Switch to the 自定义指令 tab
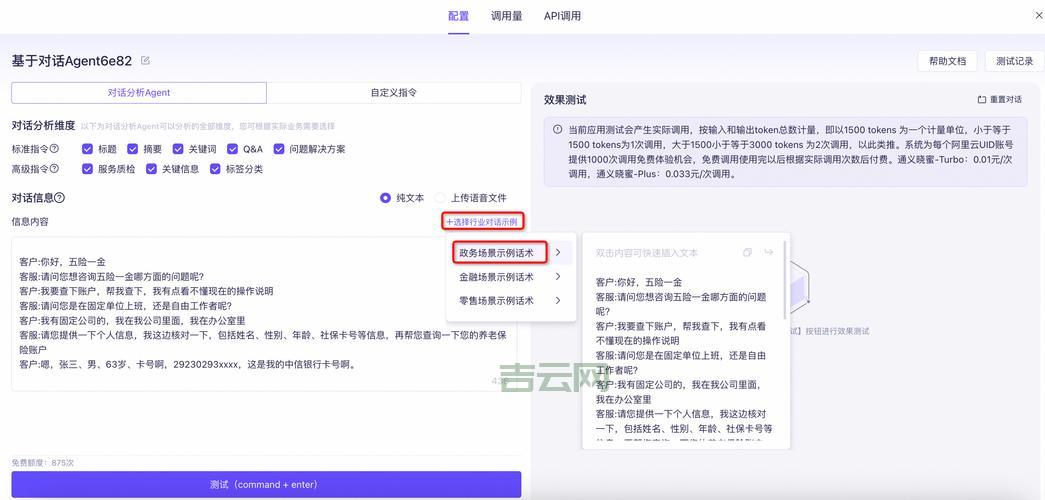Screen dimensions: 1045x500 394,93
